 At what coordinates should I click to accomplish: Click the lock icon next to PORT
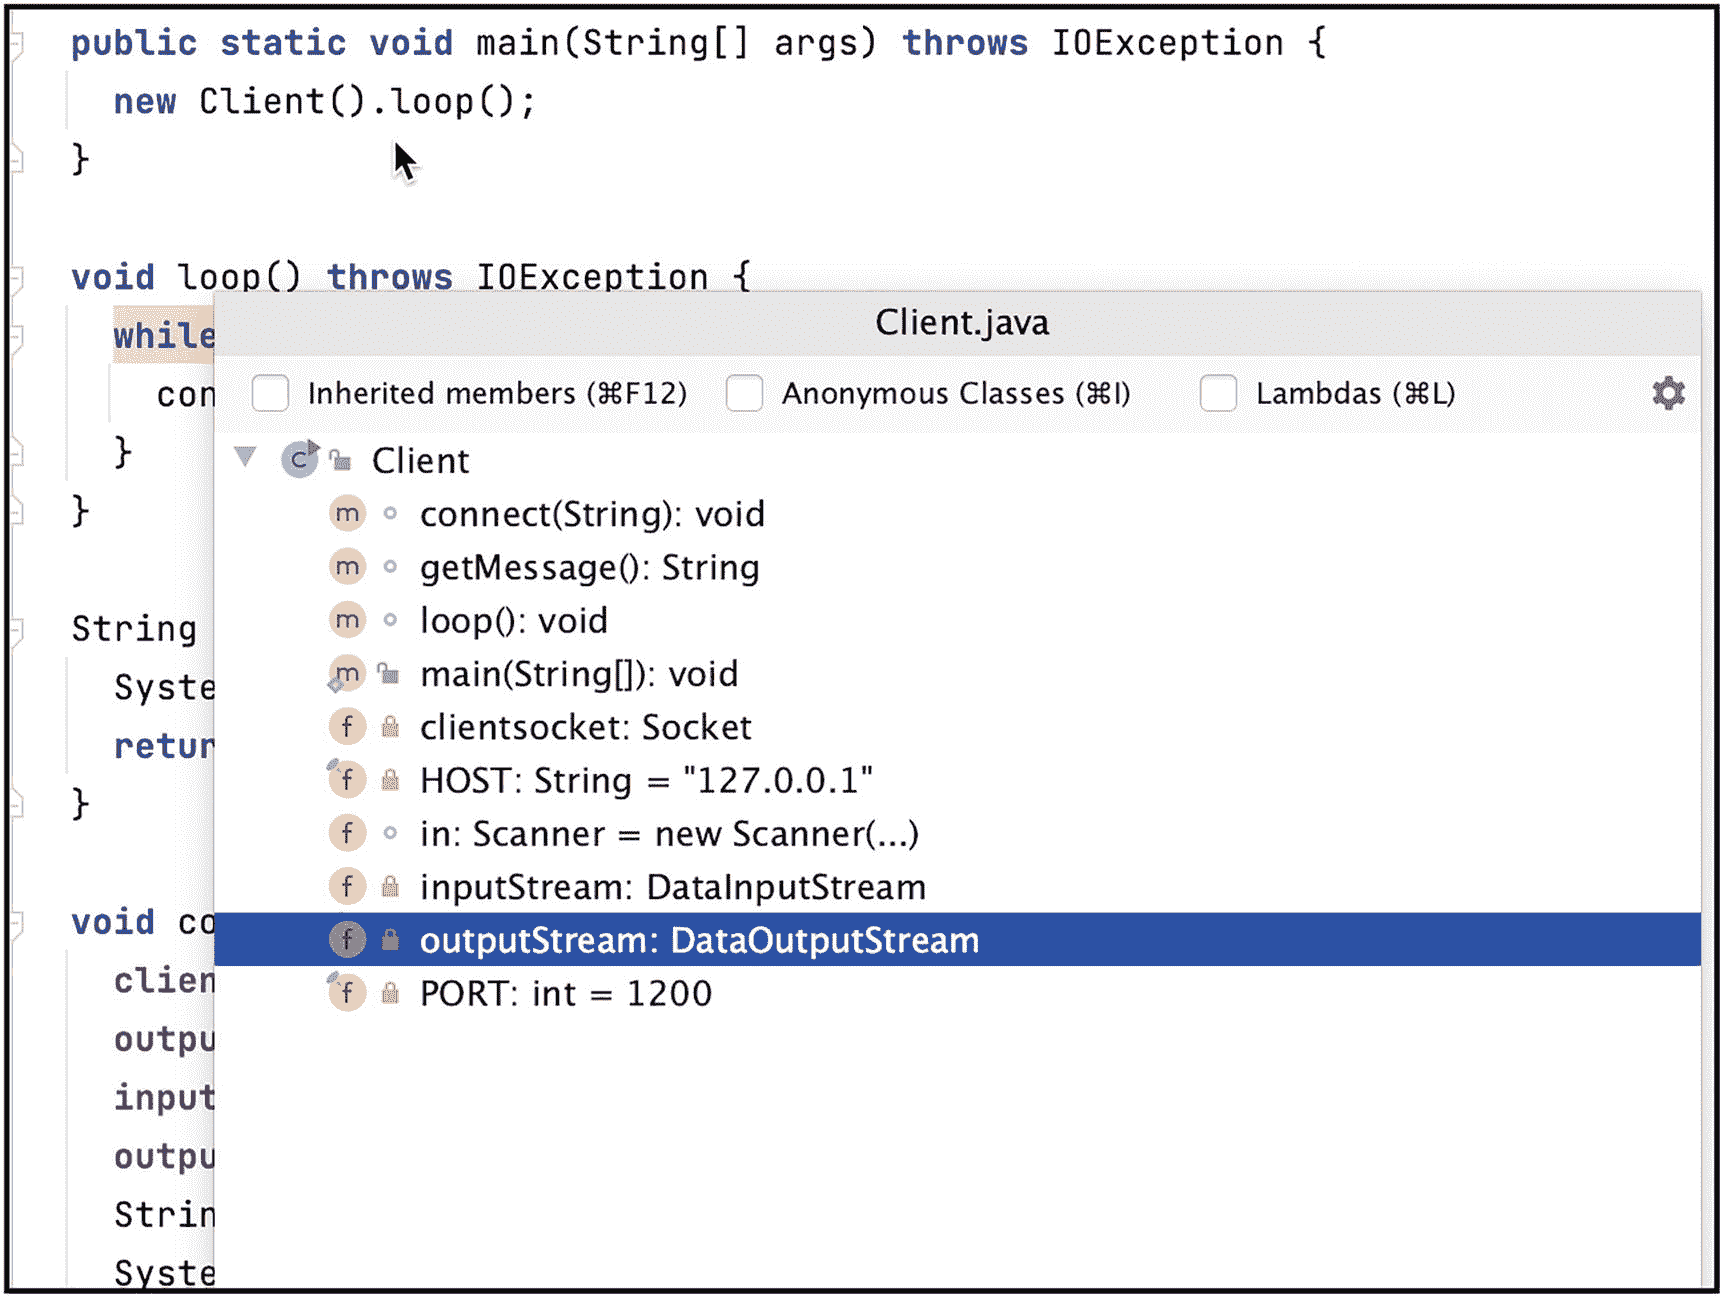coord(390,993)
